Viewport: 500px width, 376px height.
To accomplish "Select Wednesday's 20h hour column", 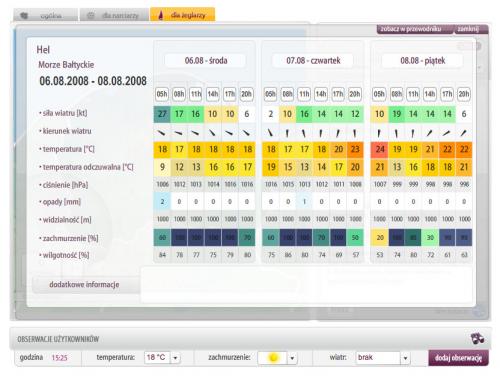I will click(246, 94).
